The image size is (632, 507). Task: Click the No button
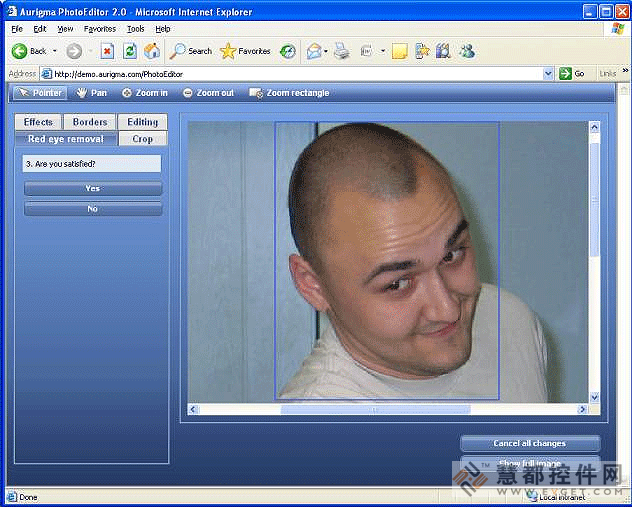pos(93,209)
